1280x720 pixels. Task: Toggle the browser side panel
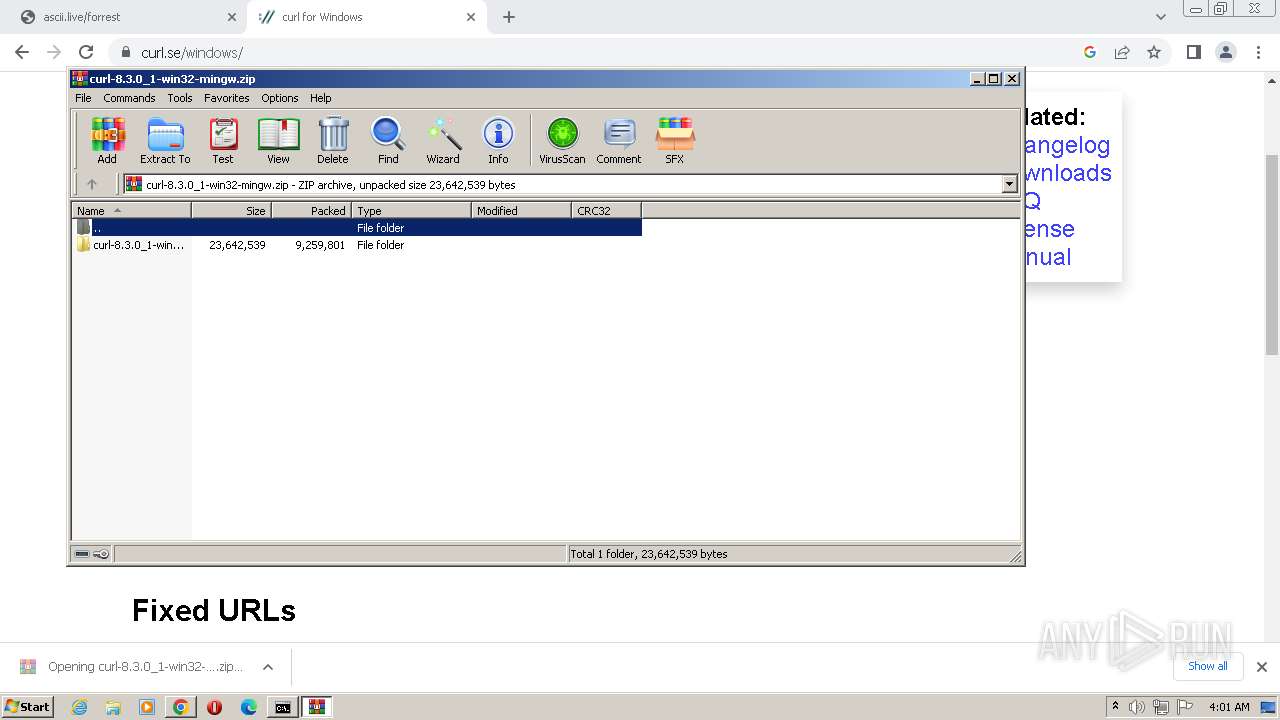tap(1193, 52)
